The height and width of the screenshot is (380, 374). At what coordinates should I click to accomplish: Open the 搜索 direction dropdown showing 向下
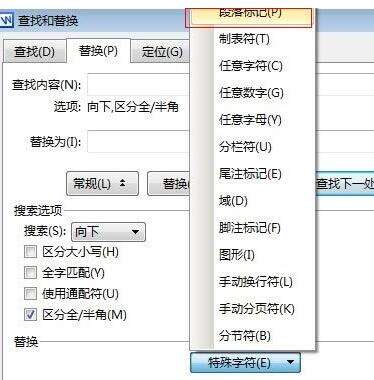coord(108,232)
